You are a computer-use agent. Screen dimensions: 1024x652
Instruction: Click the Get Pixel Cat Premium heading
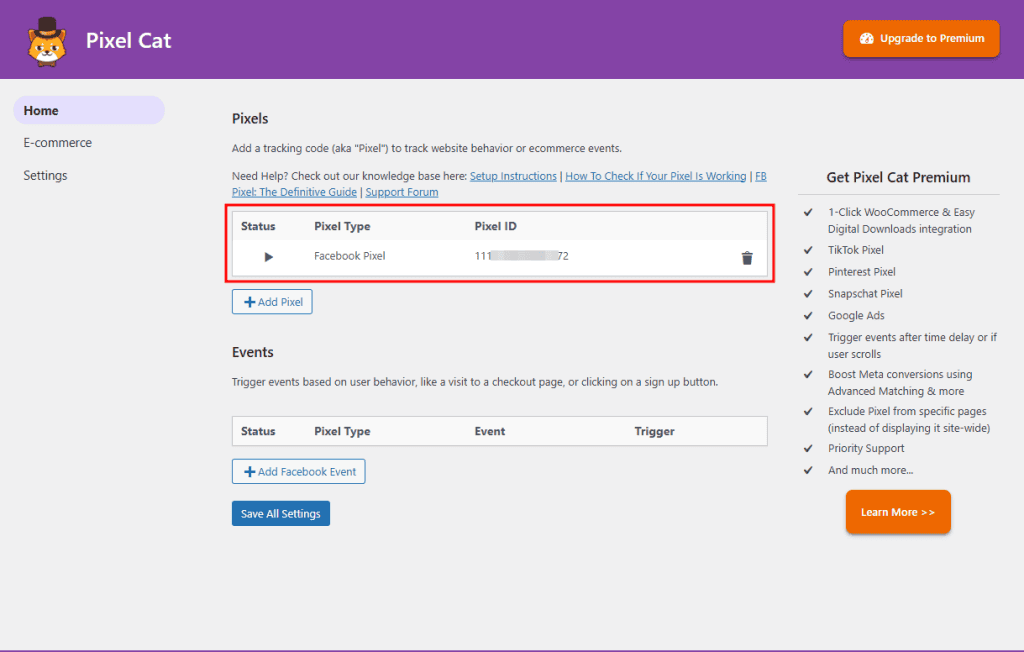click(898, 178)
